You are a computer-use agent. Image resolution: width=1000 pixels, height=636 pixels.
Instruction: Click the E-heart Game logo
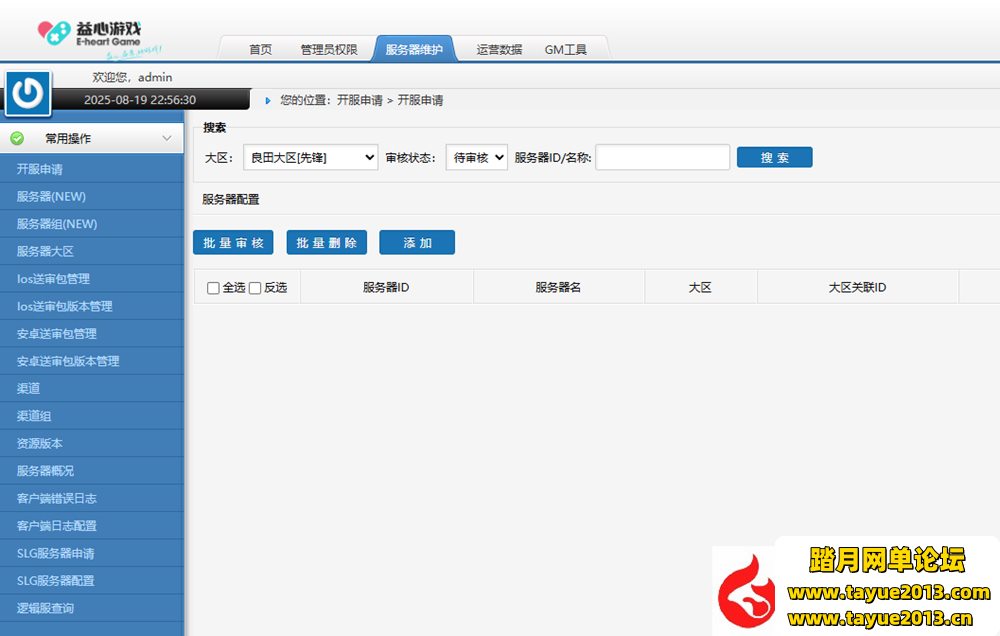point(100,38)
